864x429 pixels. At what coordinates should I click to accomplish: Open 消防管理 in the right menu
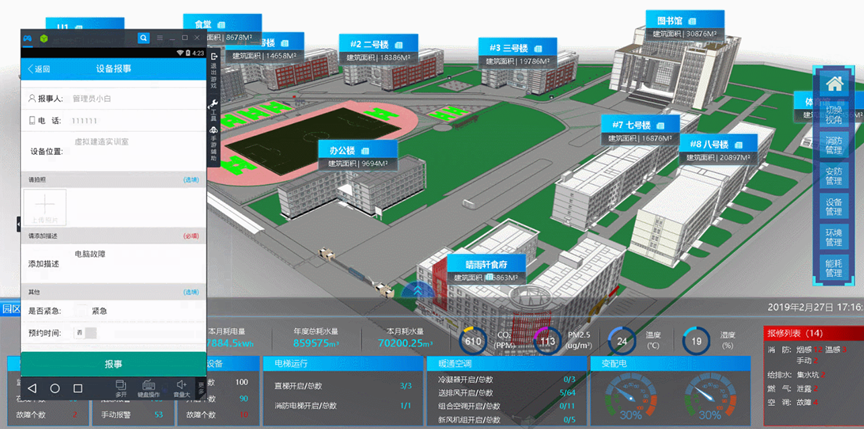pyautogui.click(x=834, y=143)
